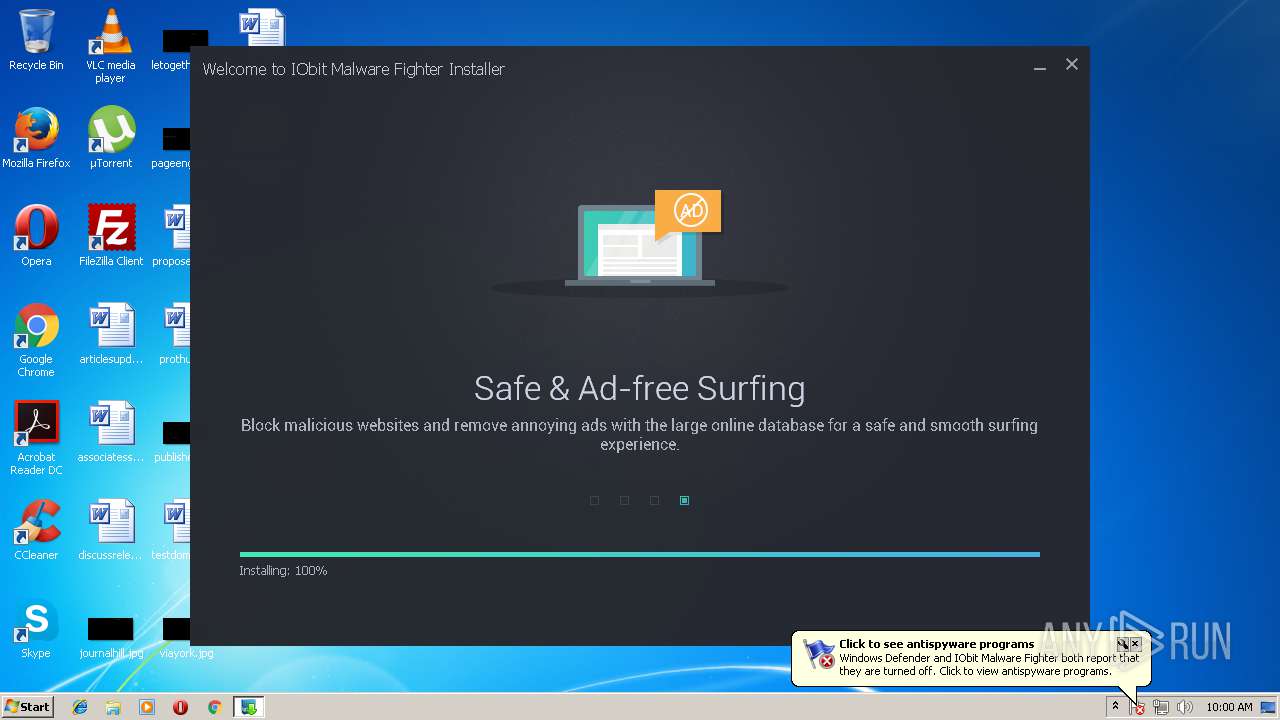This screenshot has width=1280, height=720.
Task: Launch Windows Media Player from taskbar
Action: point(147,707)
